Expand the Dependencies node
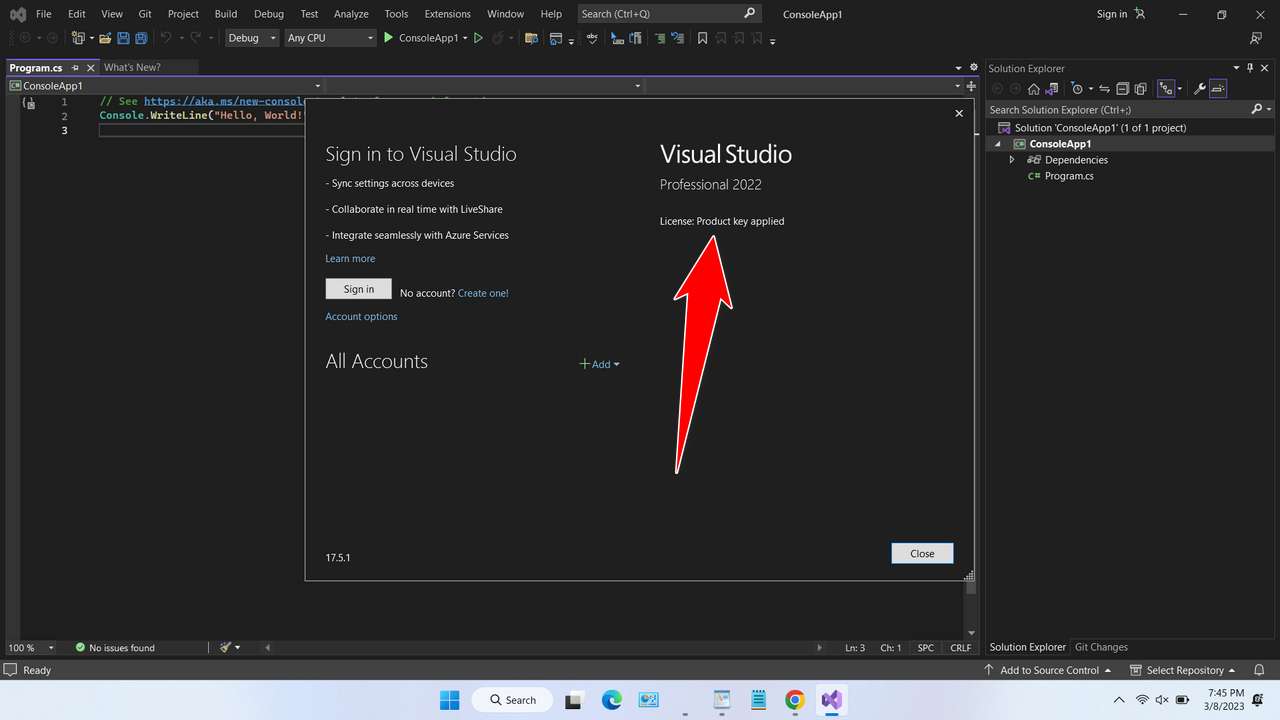Image resolution: width=1280 pixels, height=720 pixels. (x=1011, y=159)
